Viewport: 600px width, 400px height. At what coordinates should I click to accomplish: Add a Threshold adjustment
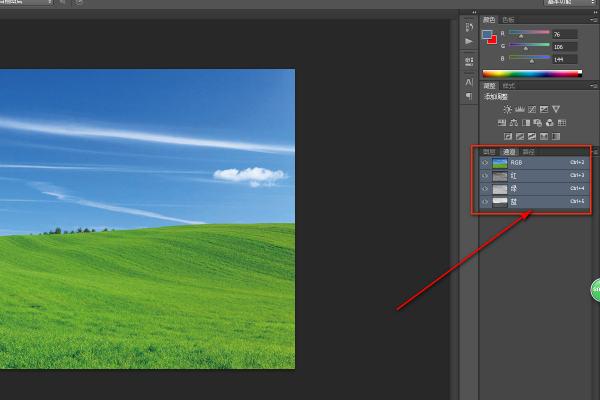pyautogui.click(x=532, y=136)
